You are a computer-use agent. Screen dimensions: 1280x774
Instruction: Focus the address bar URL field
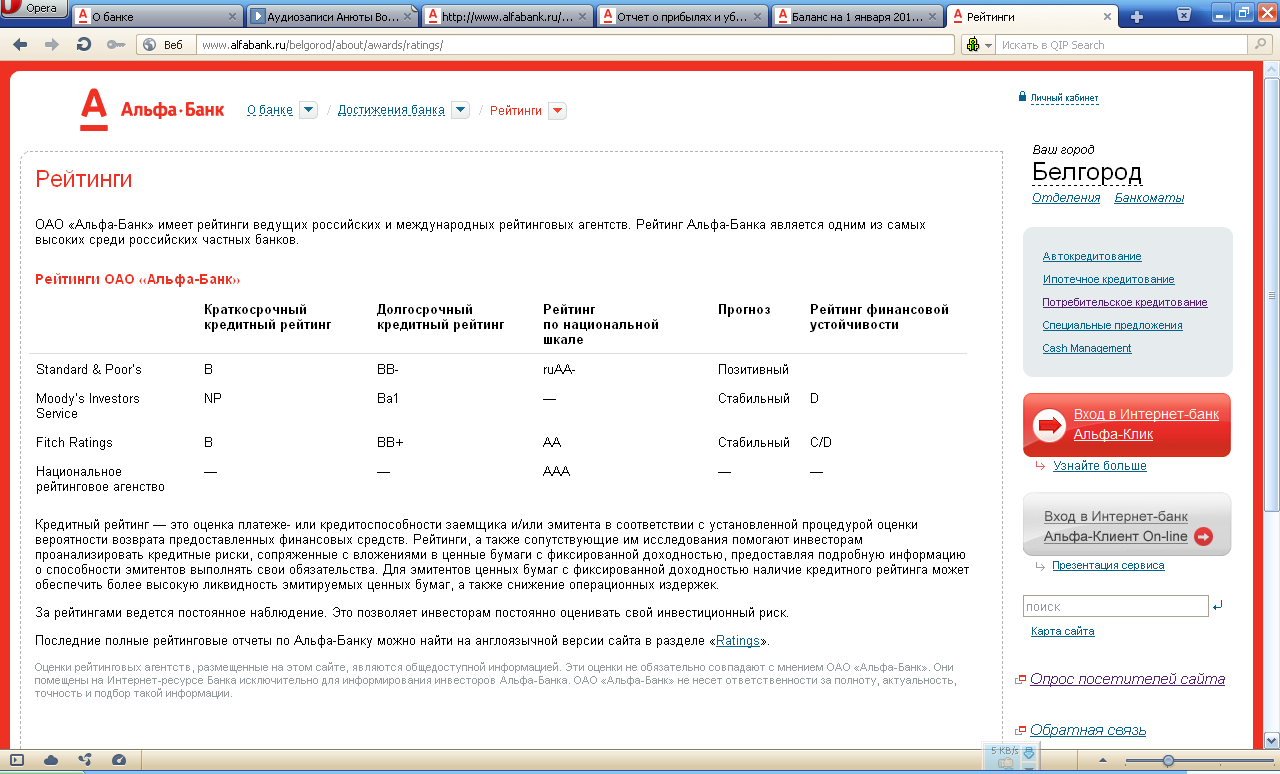point(575,45)
